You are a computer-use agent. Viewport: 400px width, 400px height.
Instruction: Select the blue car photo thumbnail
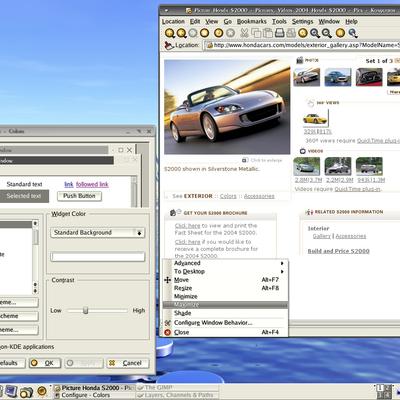(x=338, y=77)
